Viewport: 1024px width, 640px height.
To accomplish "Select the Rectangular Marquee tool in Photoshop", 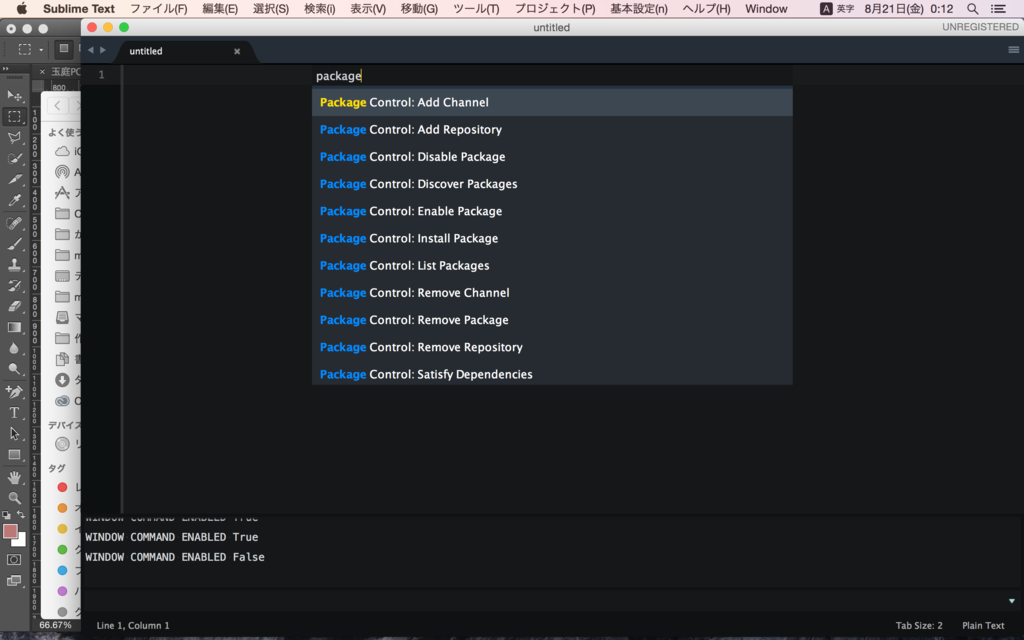I will coord(14,117).
